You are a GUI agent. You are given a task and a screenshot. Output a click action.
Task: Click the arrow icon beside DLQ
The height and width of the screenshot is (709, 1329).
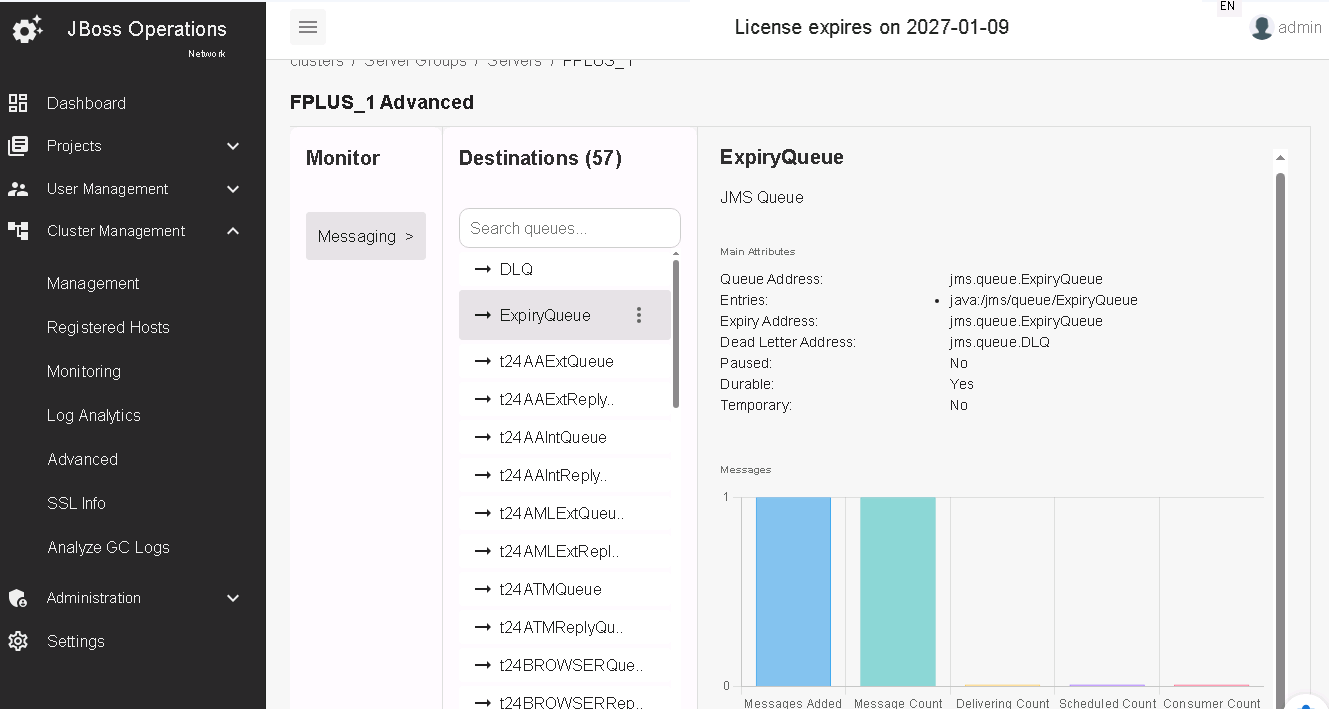click(x=483, y=270)
